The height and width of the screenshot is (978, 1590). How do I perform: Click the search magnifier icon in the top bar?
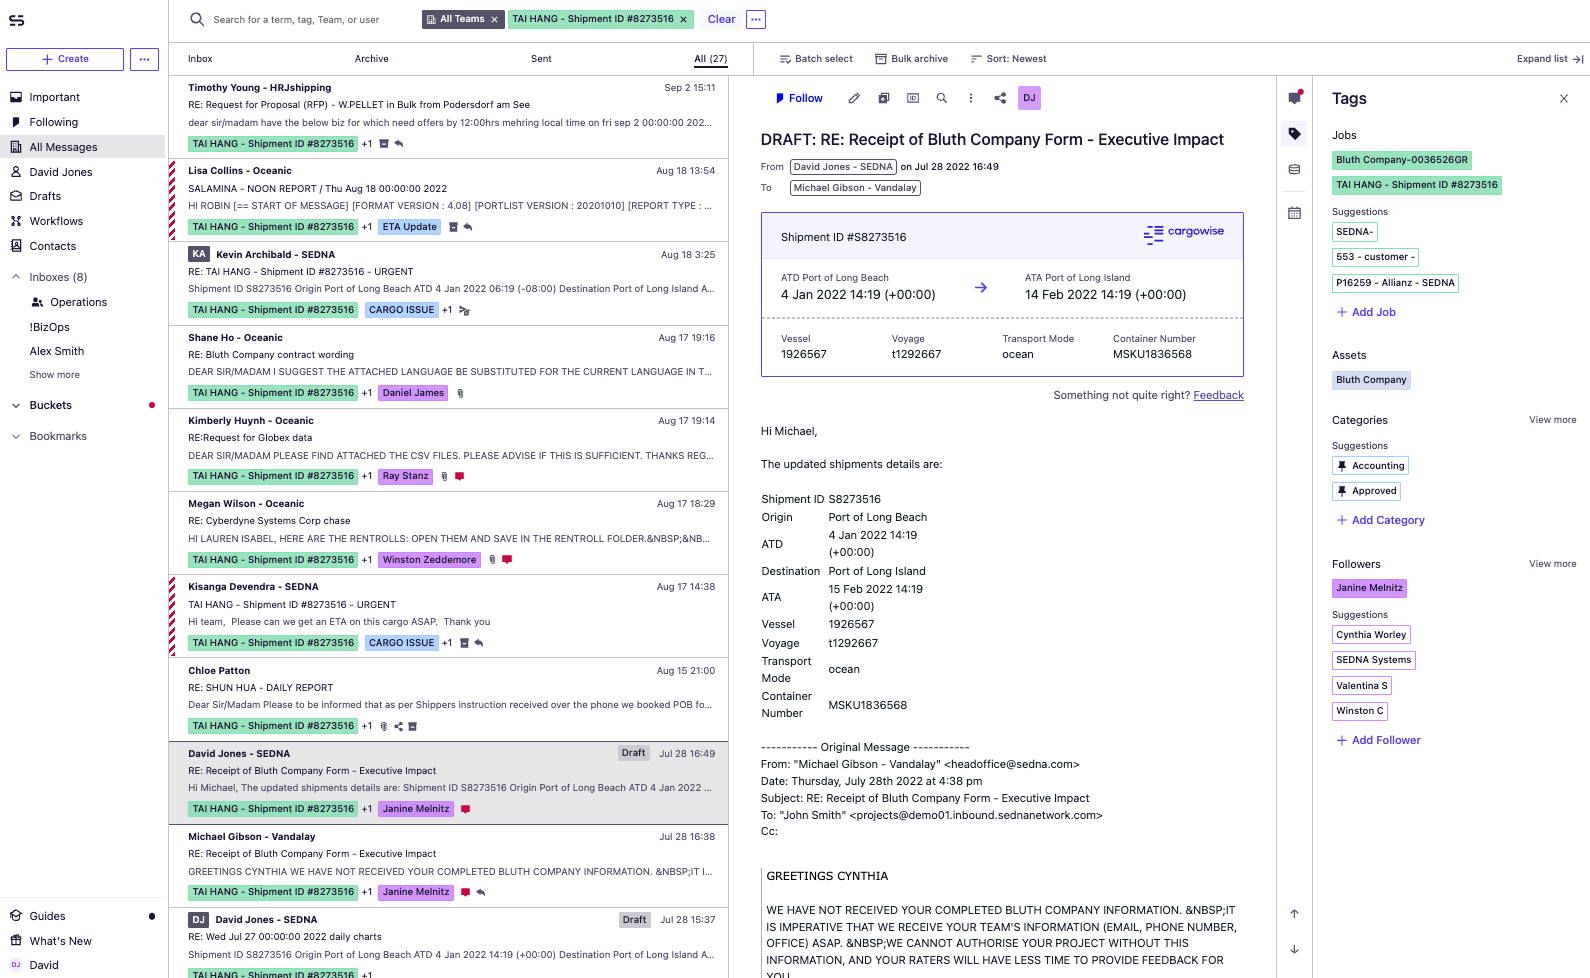point(197,19)
